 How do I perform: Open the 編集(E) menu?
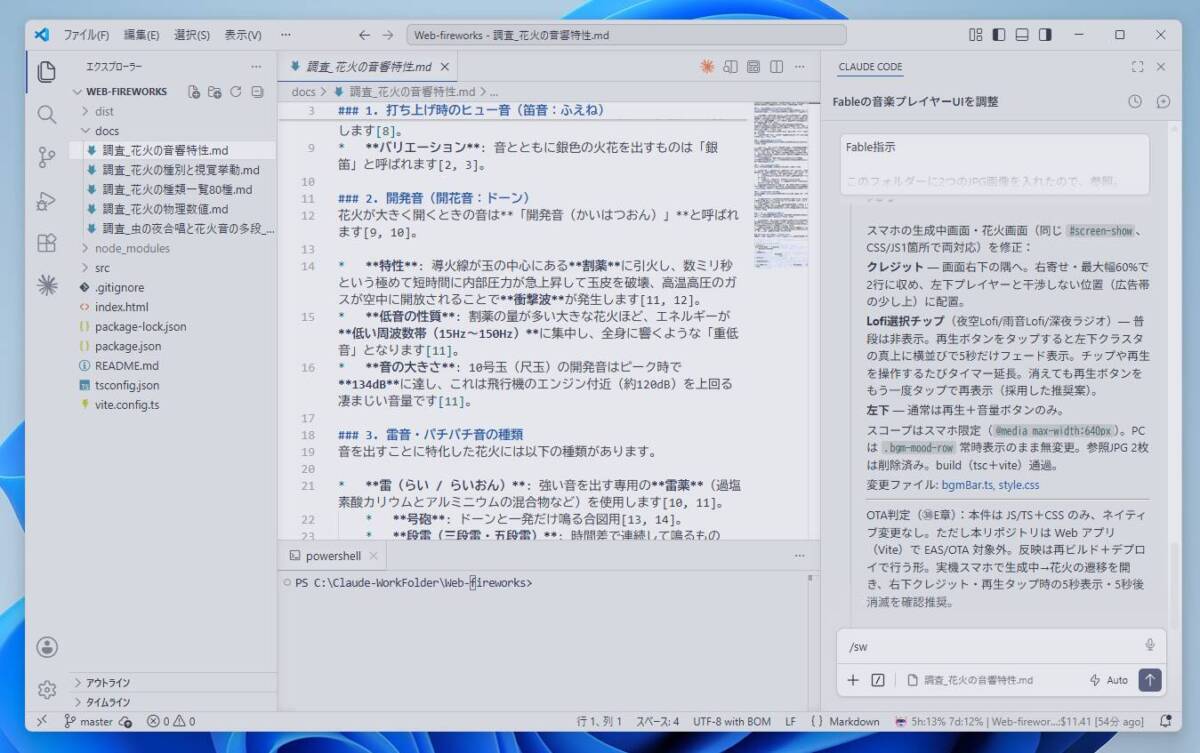[x=141, y=35]
